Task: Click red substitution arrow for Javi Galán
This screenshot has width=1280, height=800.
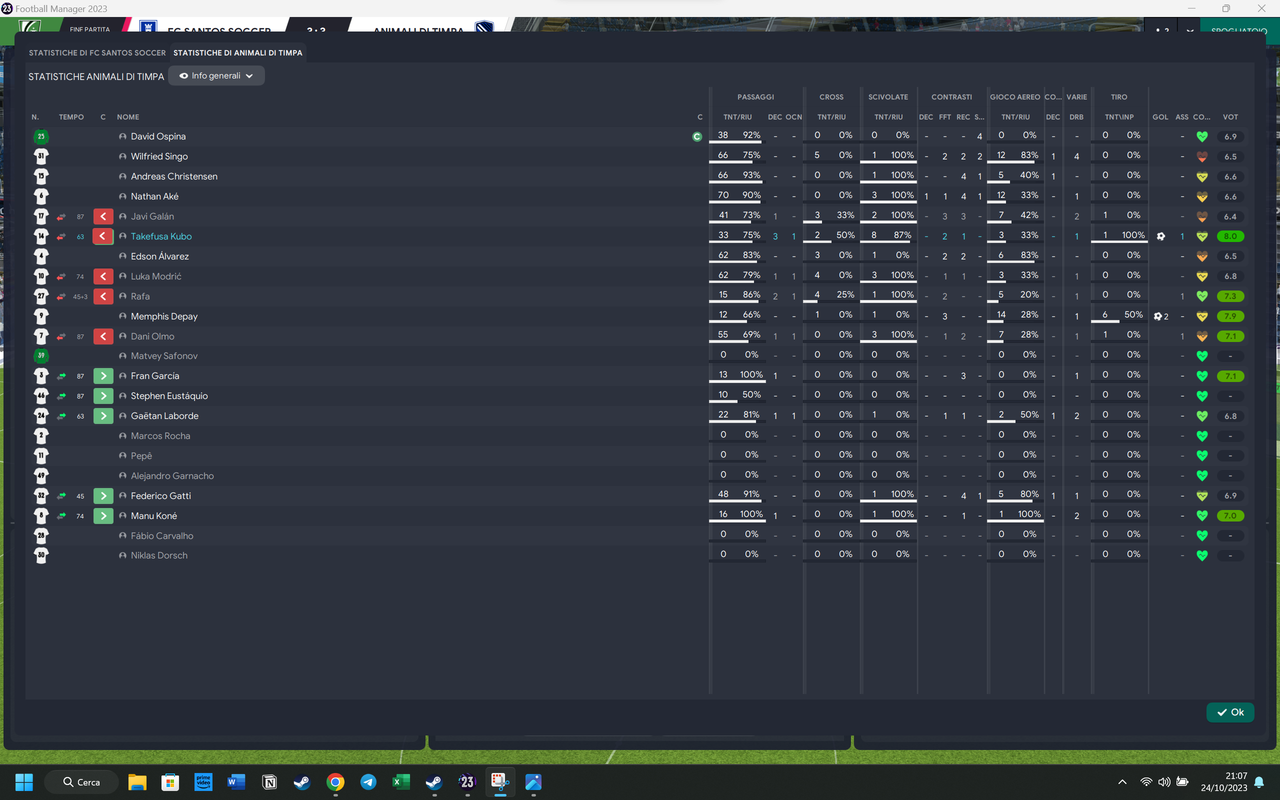Action: 102,216
